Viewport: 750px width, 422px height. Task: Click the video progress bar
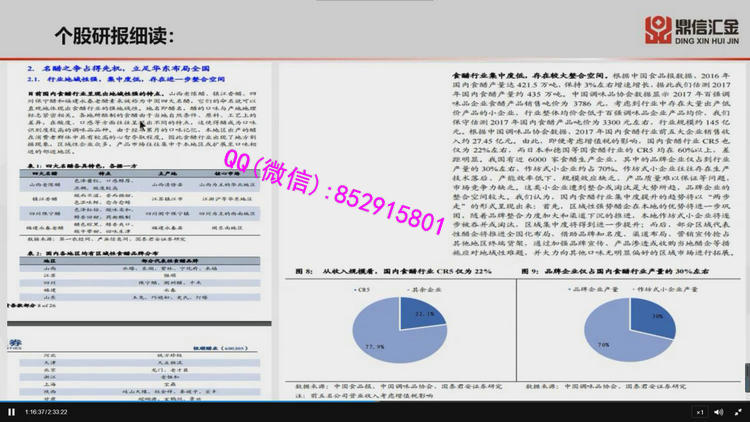click(x=375, y=401)
